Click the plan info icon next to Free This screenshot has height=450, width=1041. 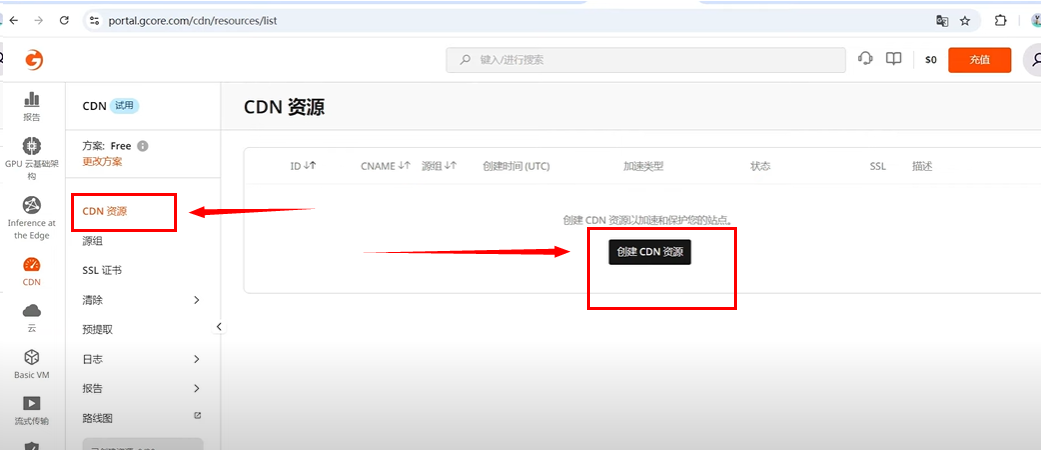(x=143, y=146)
